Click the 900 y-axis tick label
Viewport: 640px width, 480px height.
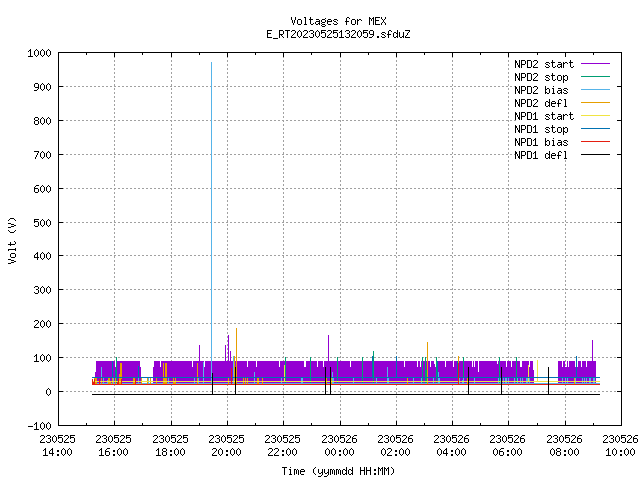[x=42, y=87]
